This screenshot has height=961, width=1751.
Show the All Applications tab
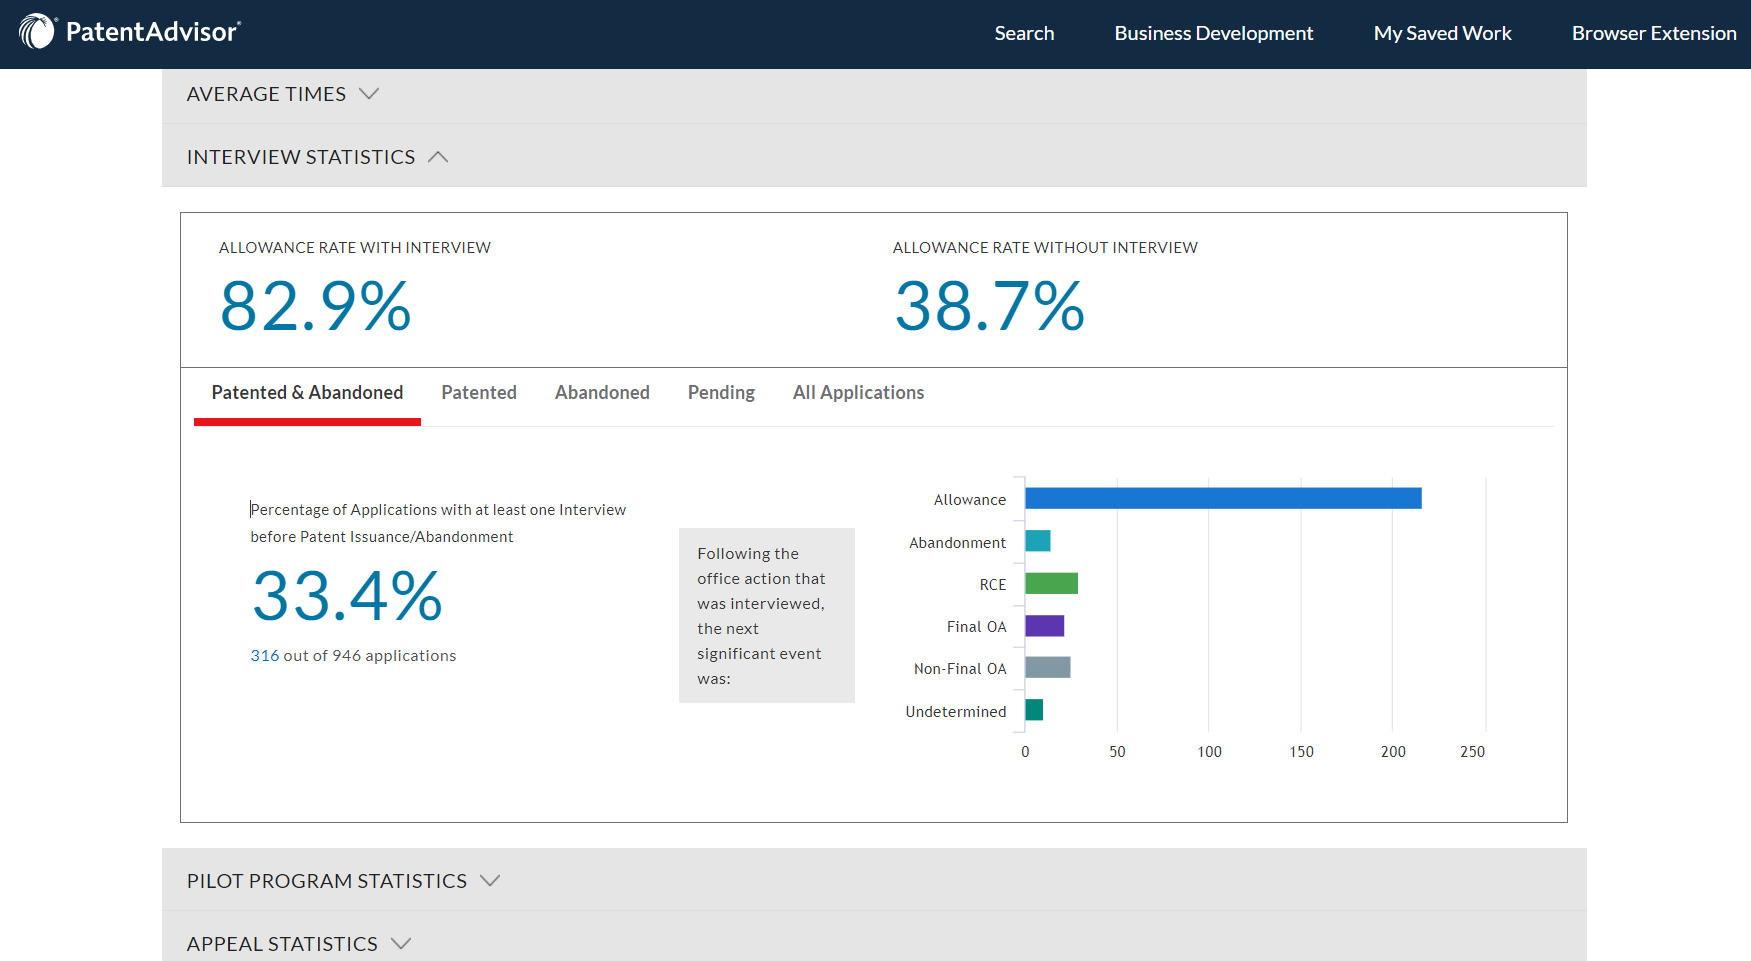point(858,393)
